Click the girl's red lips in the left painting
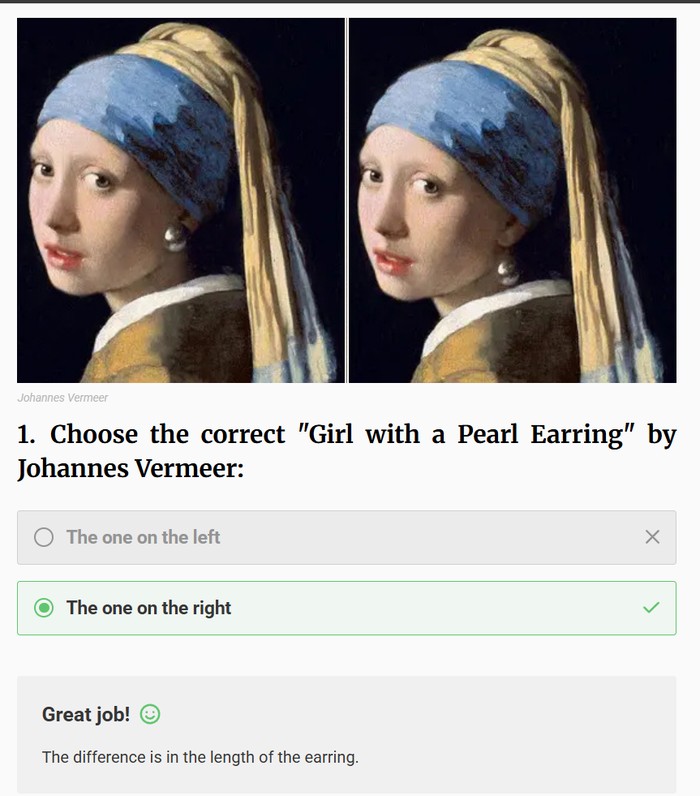The width and height of the screenshot is (700, 796). coord(64,257)
